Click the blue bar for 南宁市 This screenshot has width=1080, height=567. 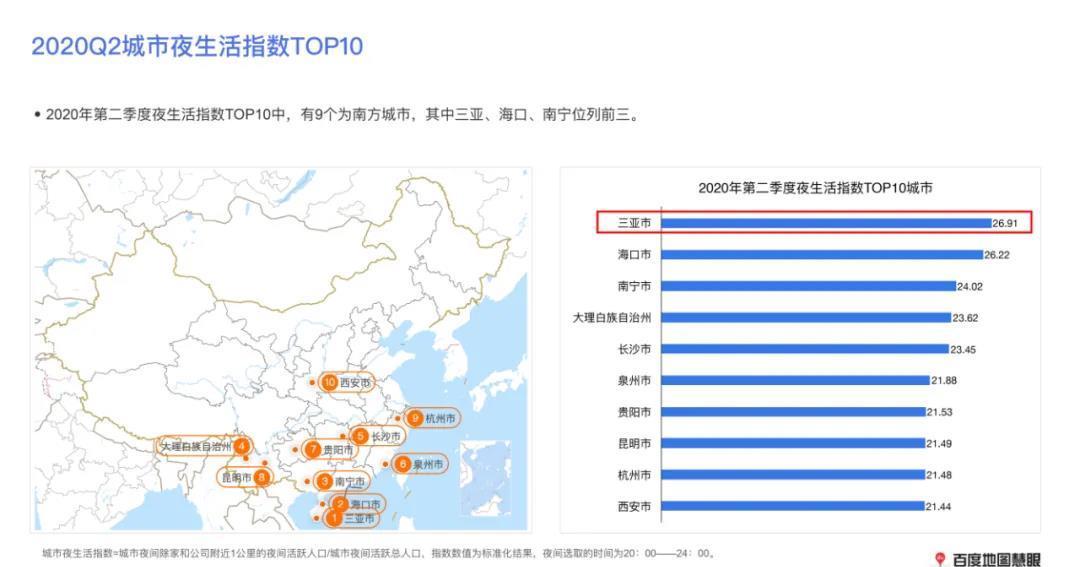click(809, 286)
